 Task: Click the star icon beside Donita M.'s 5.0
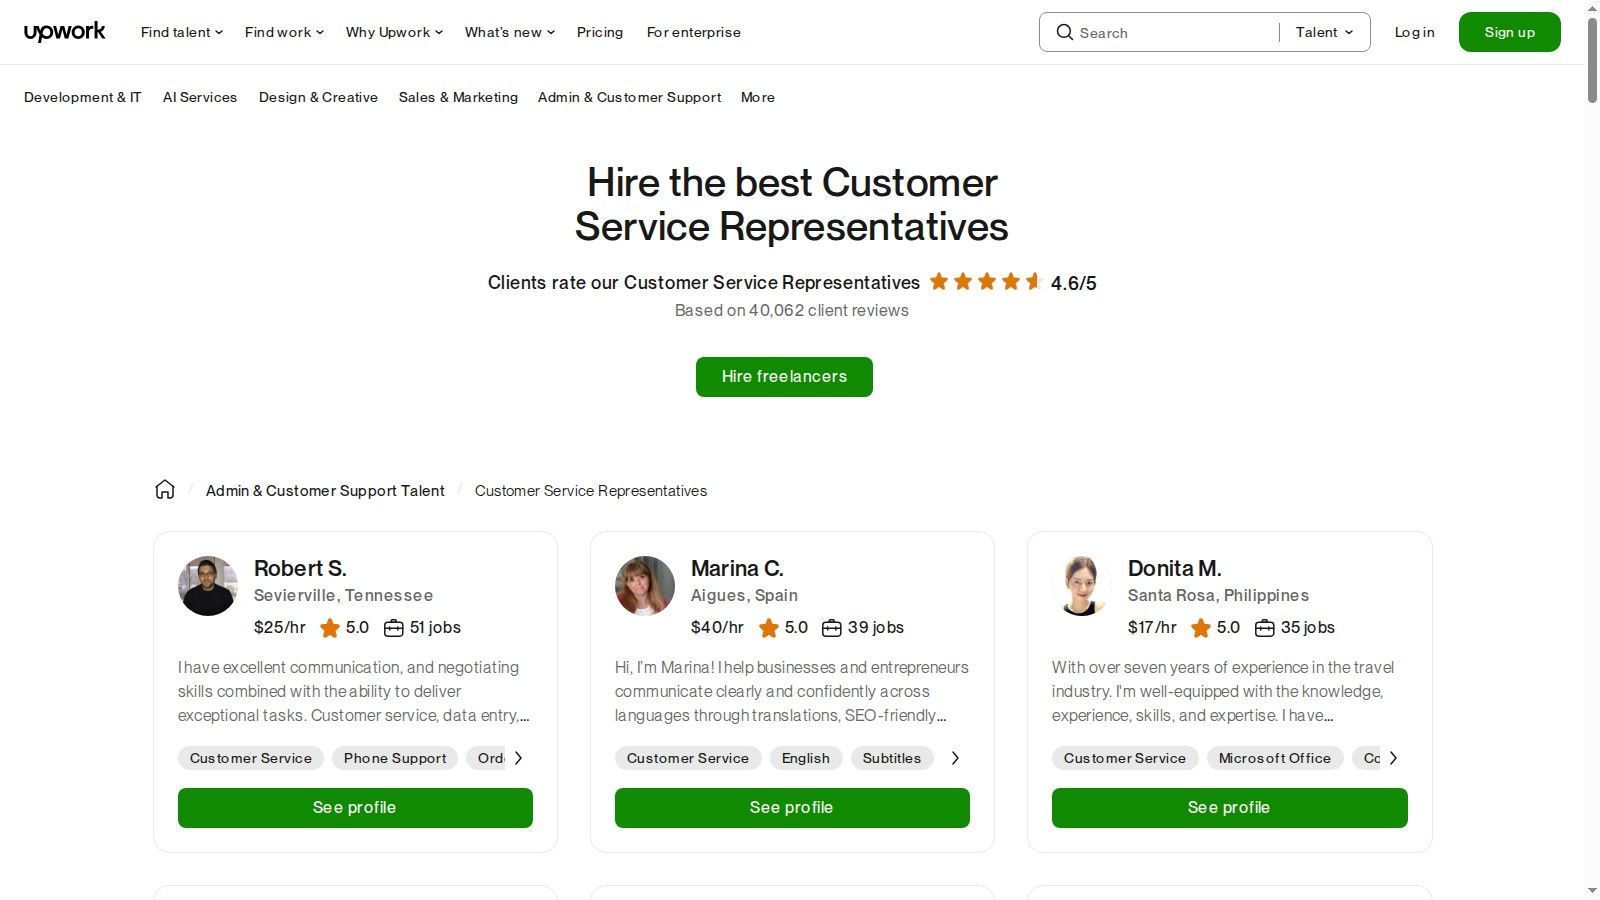(1202, 628)
